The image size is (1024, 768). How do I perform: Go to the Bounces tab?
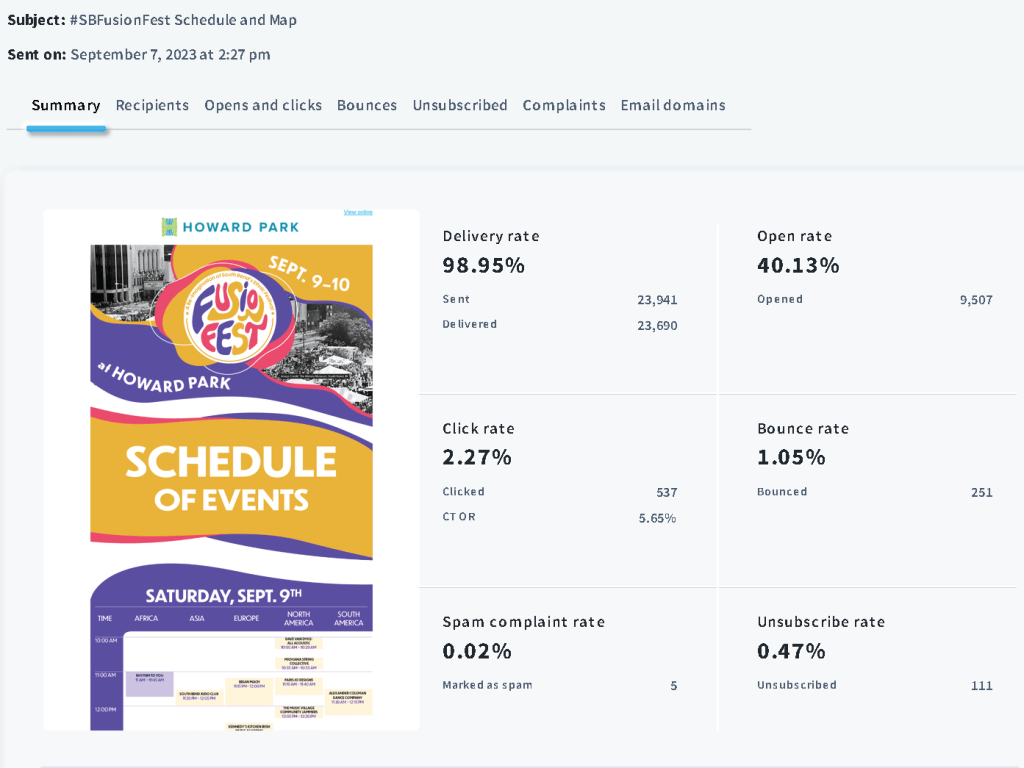[367, 105]
